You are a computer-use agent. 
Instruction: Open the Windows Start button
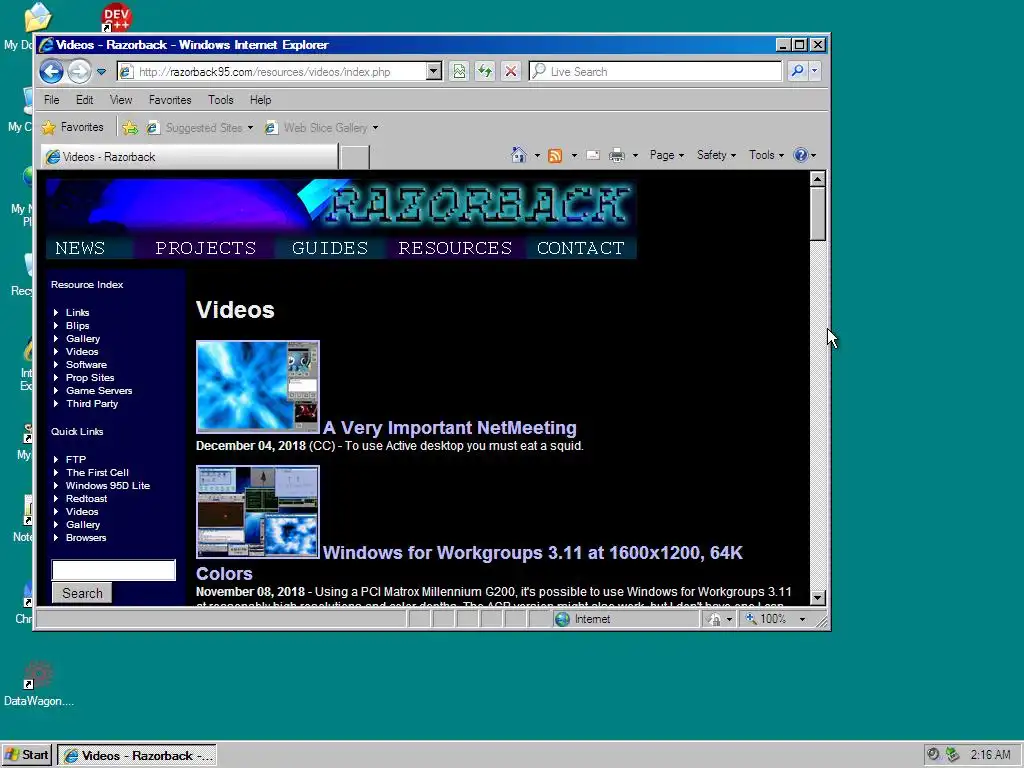[27, 755]
